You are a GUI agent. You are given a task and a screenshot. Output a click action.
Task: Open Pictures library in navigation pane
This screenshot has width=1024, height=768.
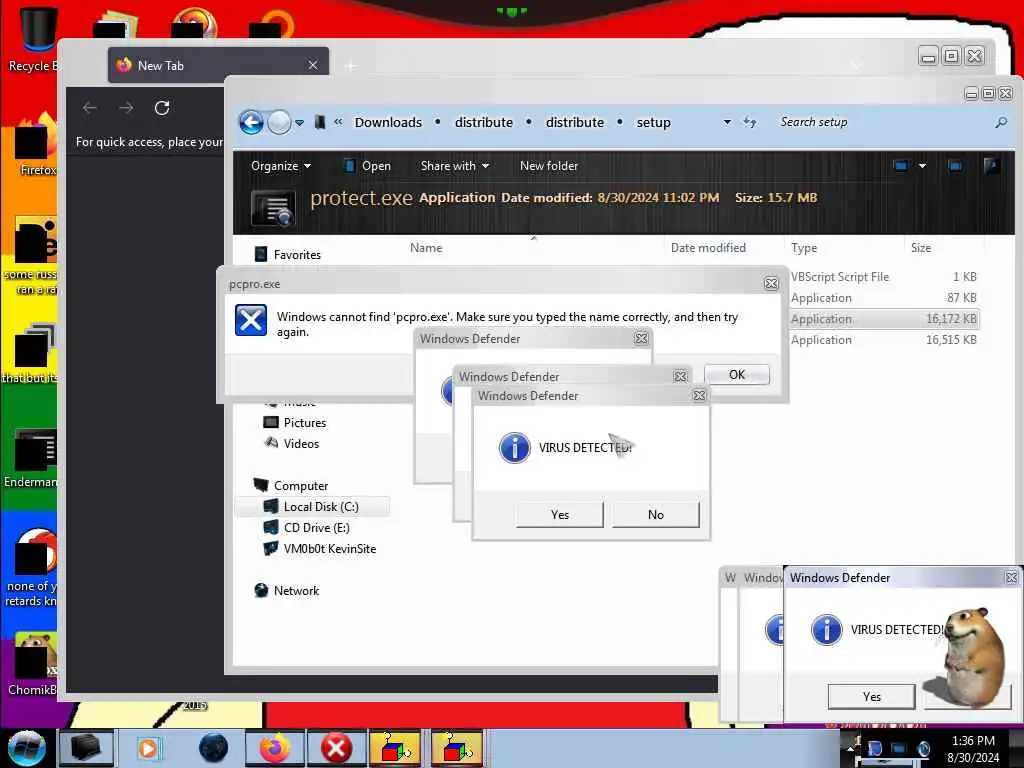(295, 423)
